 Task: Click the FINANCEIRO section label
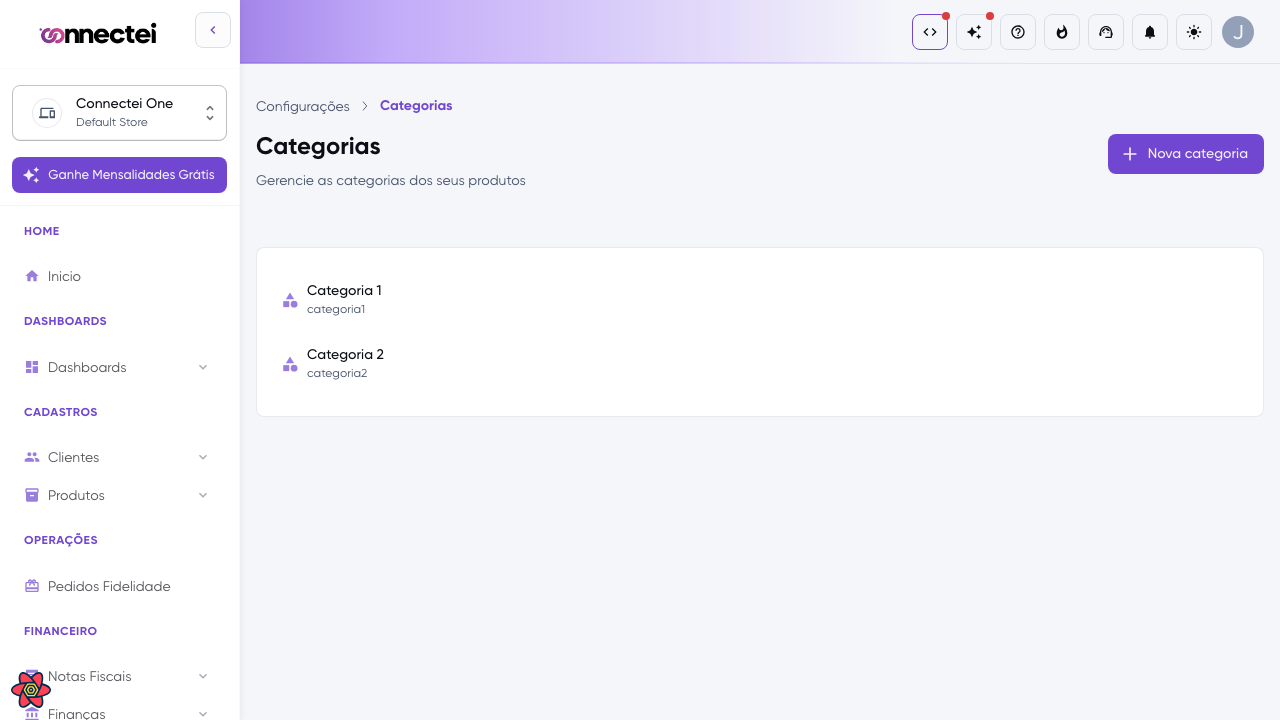point(60,631)
